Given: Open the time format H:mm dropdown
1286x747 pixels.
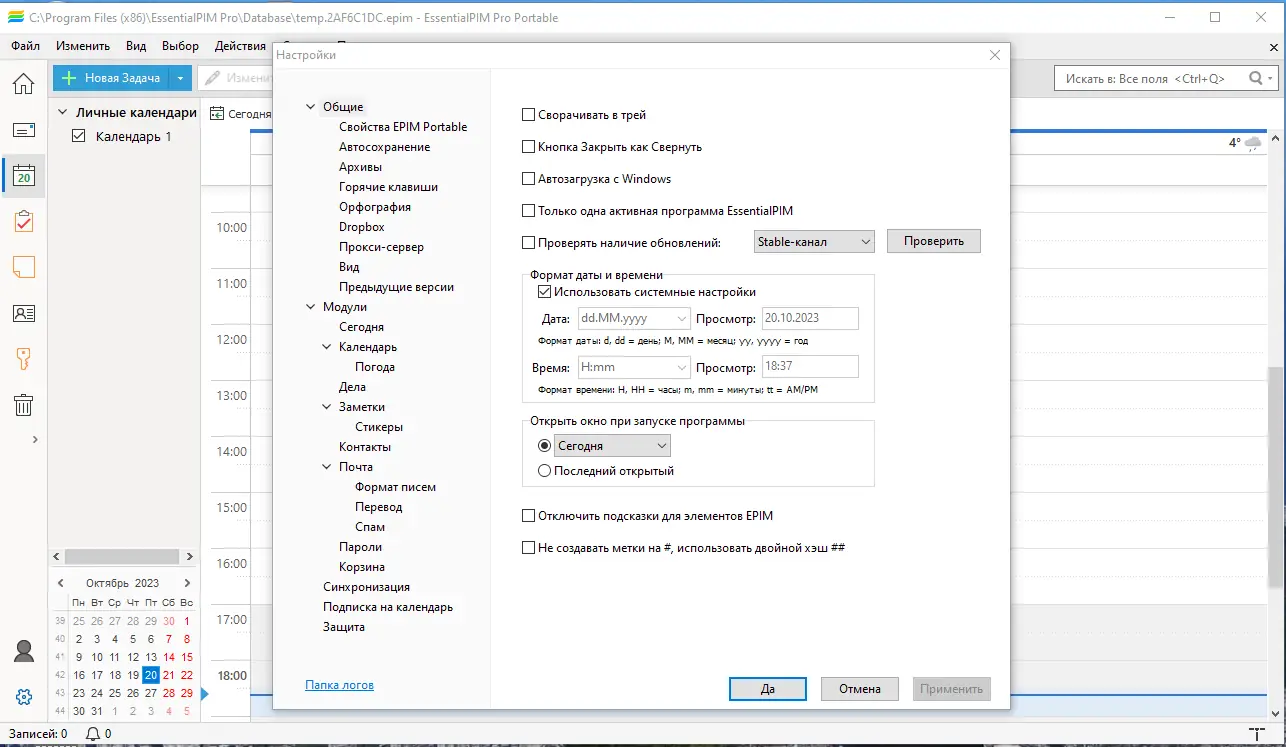Looking at the screenshot, I should tap(634, 367).
